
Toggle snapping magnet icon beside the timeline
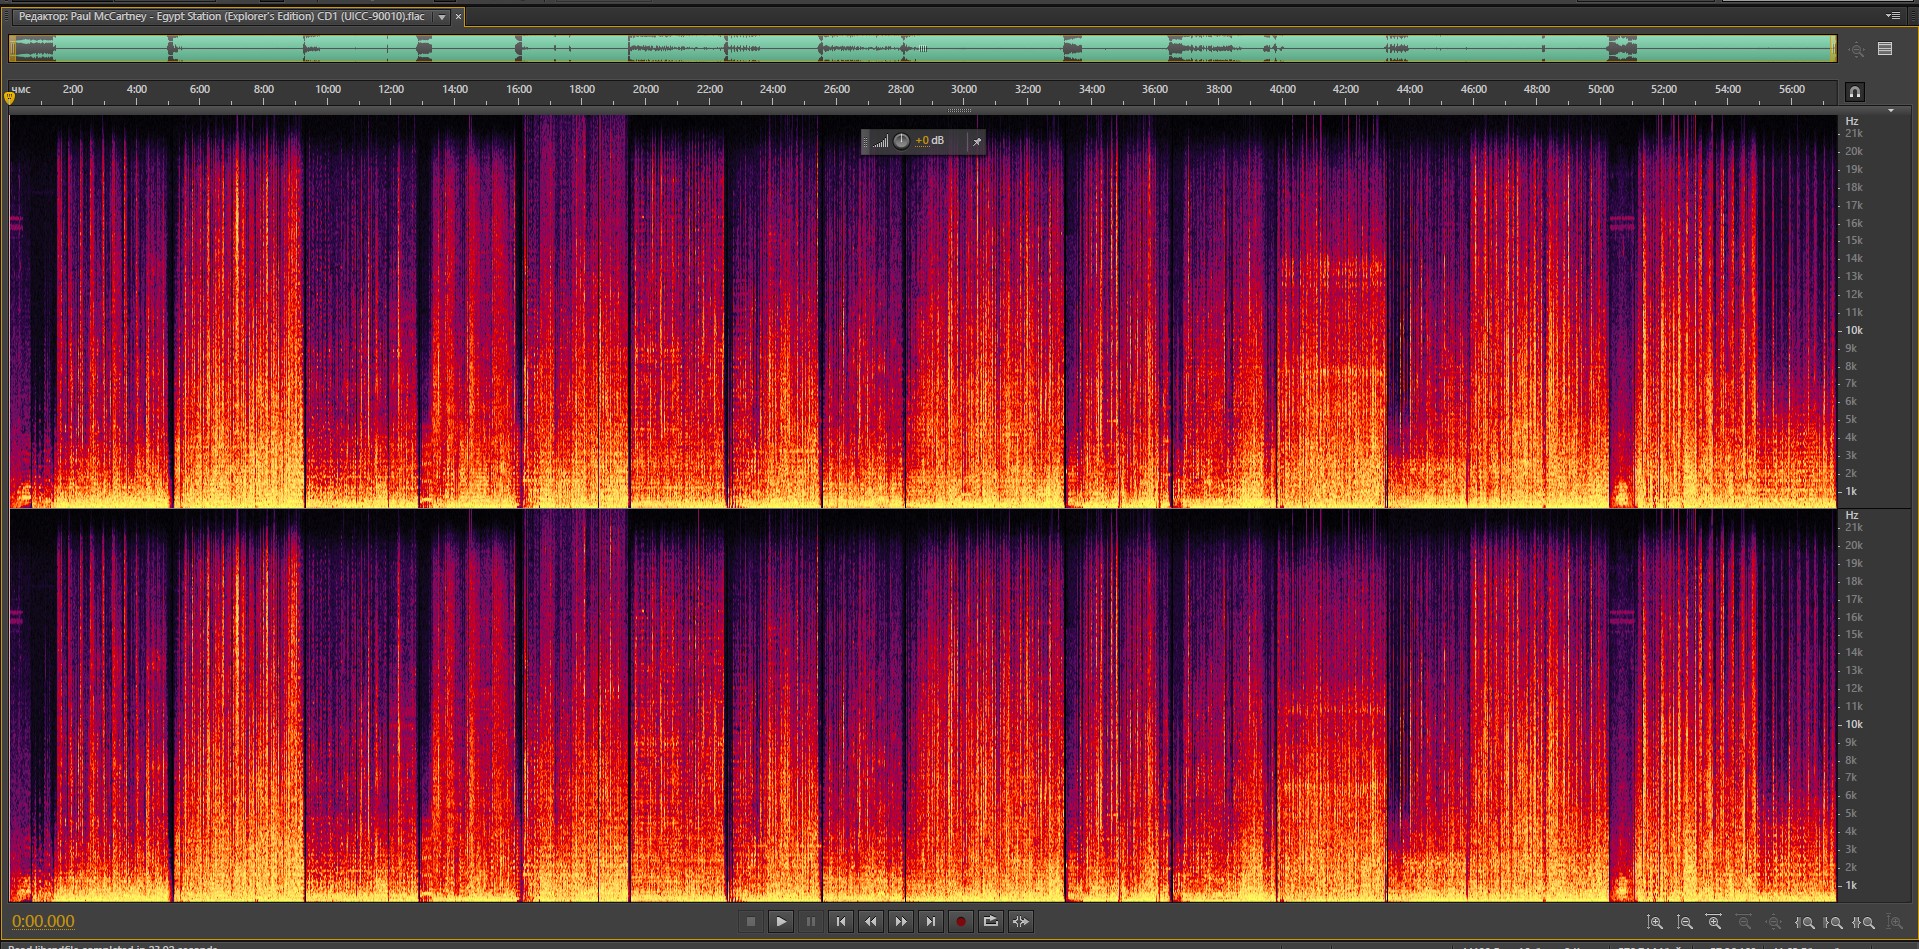[x=1854, y=92]
